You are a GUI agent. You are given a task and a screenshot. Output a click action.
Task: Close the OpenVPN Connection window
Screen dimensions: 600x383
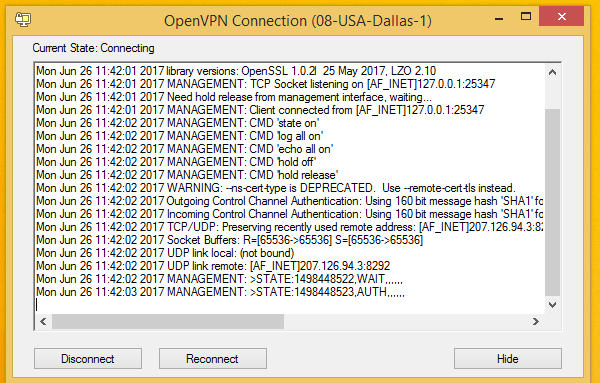click(561, 16)
